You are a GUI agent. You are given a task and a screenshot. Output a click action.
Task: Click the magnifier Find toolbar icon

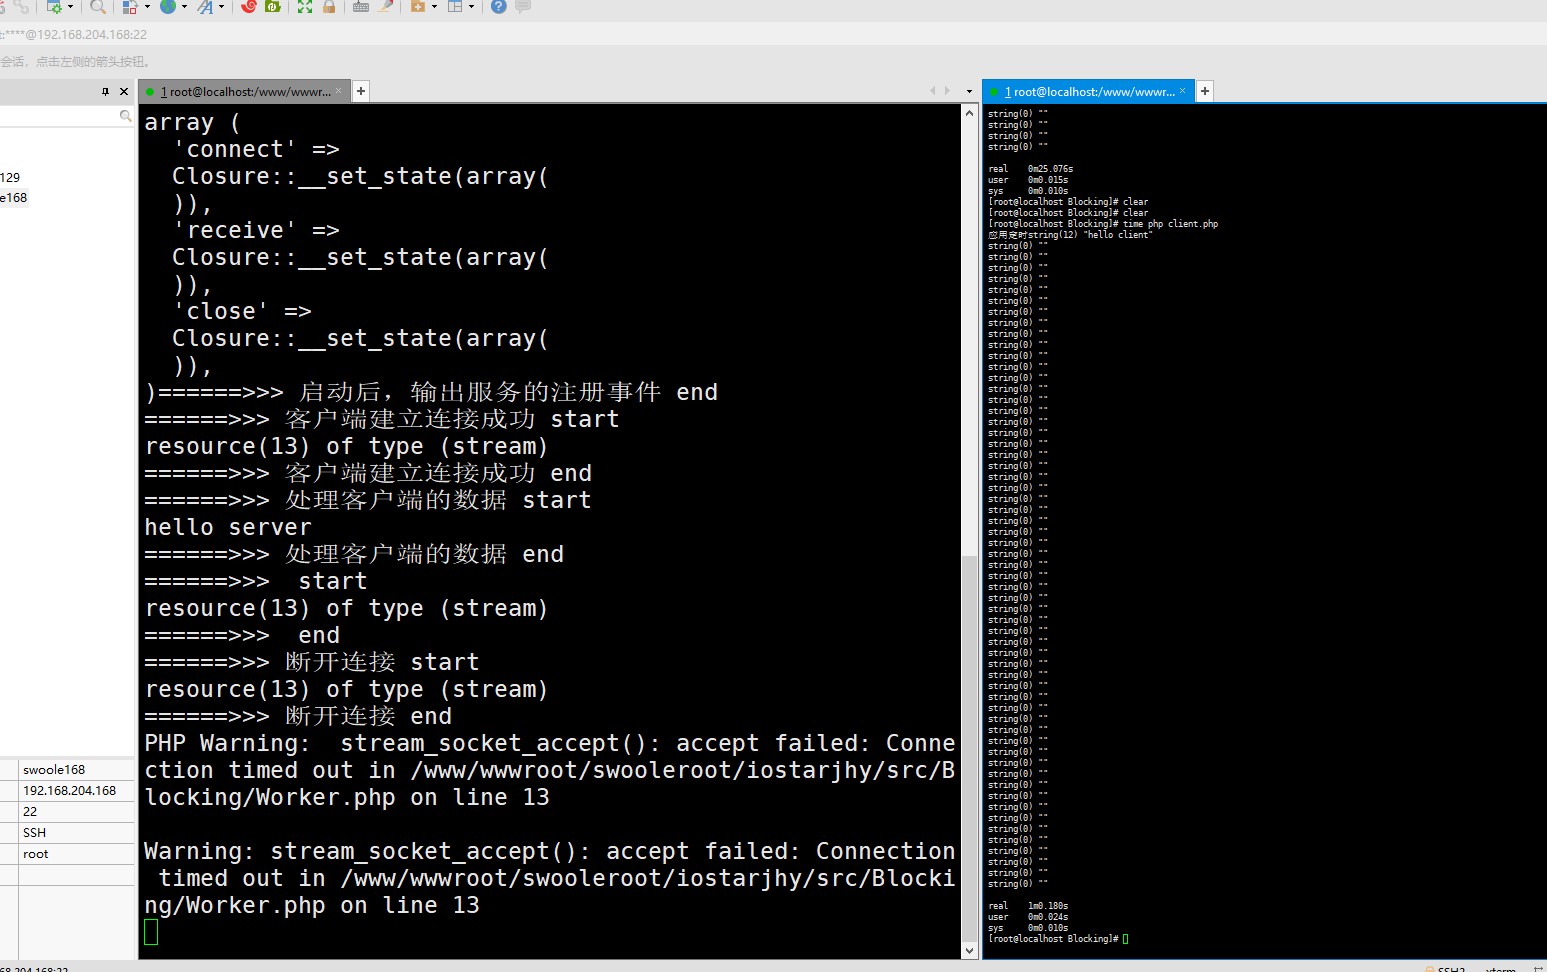click(97, 6)
